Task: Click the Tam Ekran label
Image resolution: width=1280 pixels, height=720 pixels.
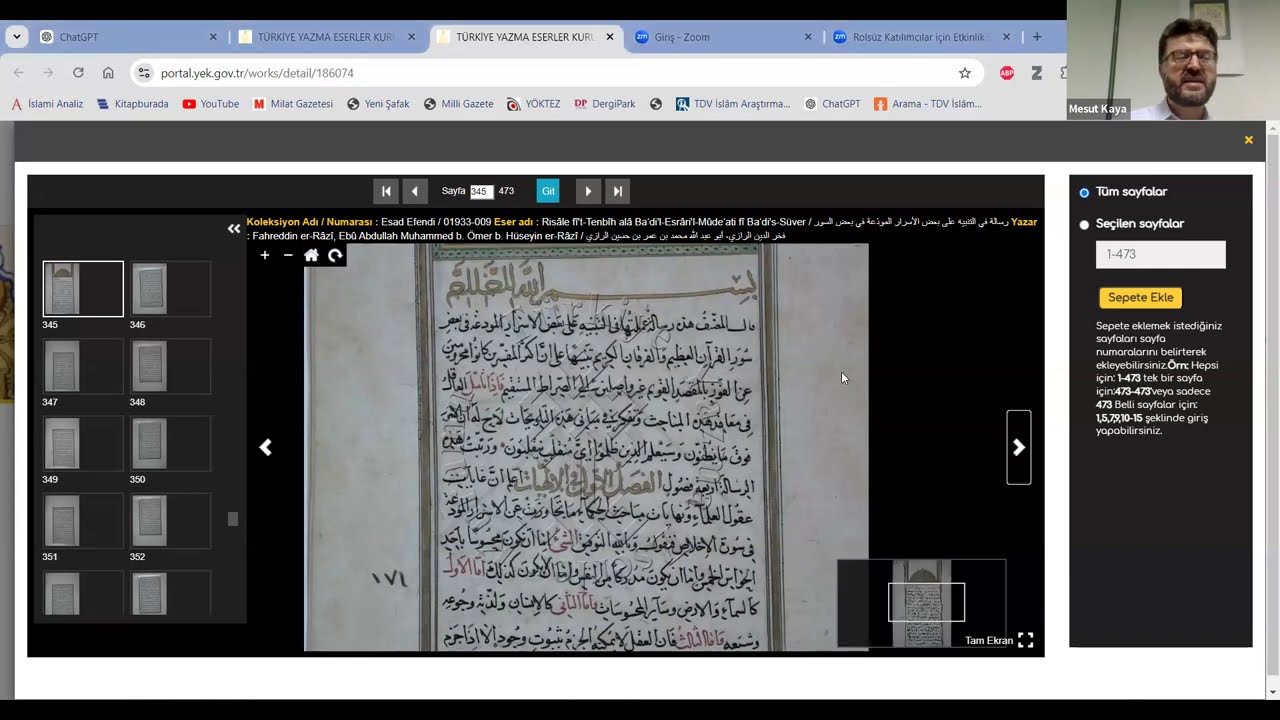Action: pos(988,641)
